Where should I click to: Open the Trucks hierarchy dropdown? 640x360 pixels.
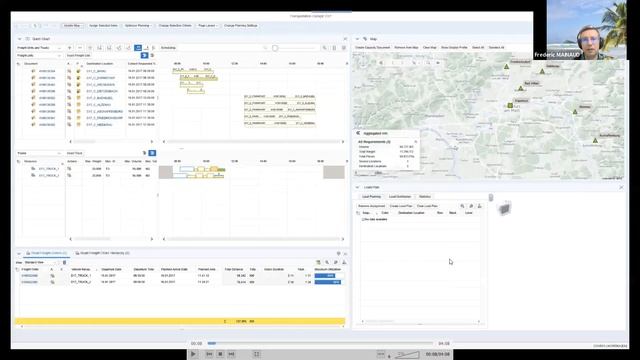(x=39, y=153)
